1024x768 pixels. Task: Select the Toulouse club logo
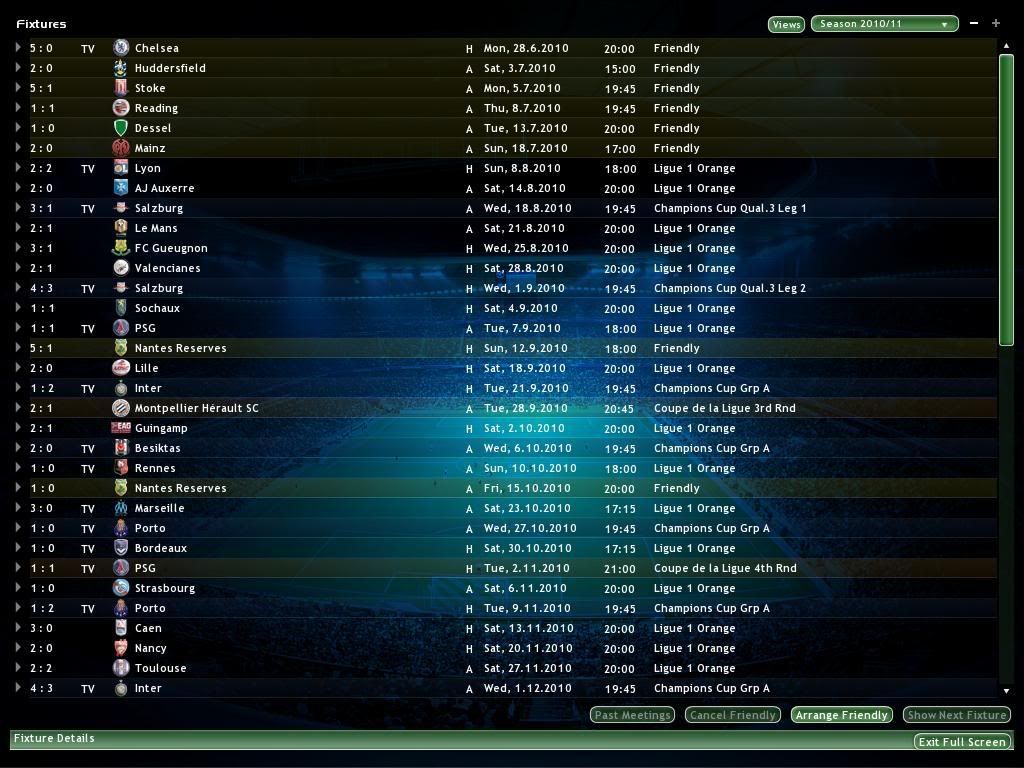[x=121, y=668]
